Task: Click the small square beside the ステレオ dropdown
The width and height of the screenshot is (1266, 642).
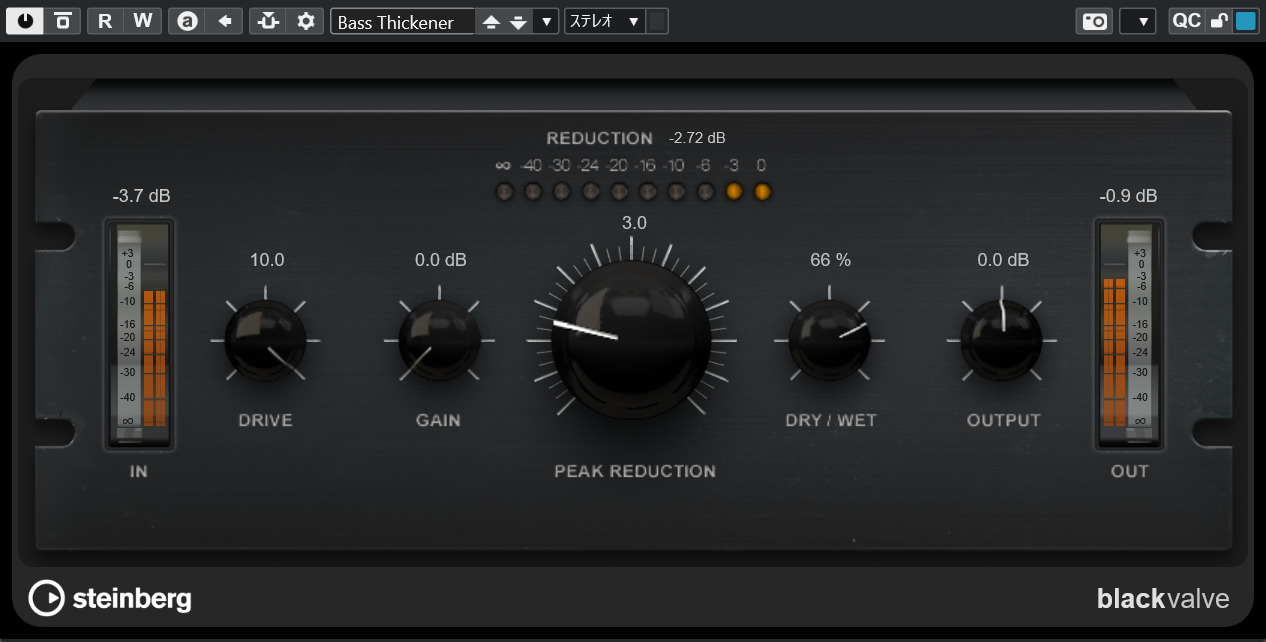Action: (658, 22)
